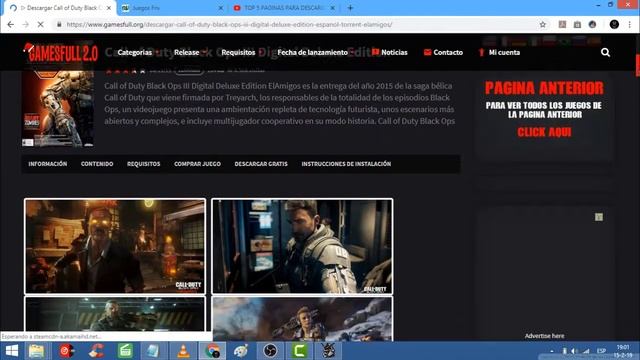640x360 pixels.
Task: Open the Windows Start button
Action: click(x=11, y=351)
